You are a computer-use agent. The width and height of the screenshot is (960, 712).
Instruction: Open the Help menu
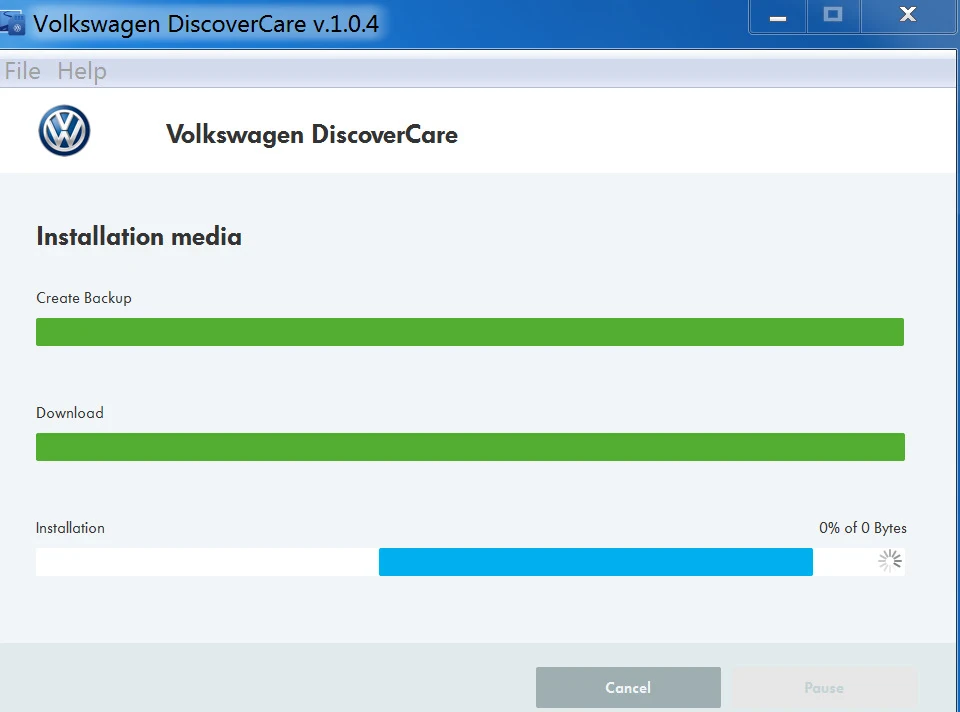(82, 71)
